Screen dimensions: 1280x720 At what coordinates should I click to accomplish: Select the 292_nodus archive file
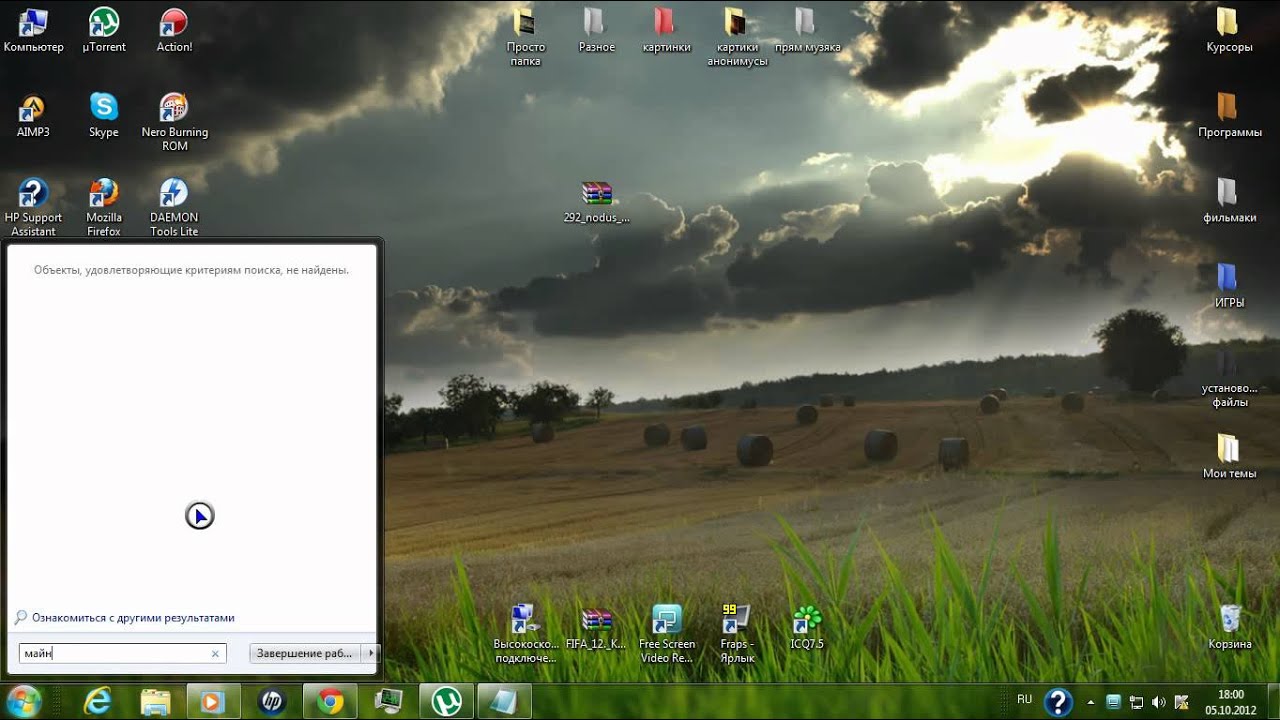pos(596,194)
